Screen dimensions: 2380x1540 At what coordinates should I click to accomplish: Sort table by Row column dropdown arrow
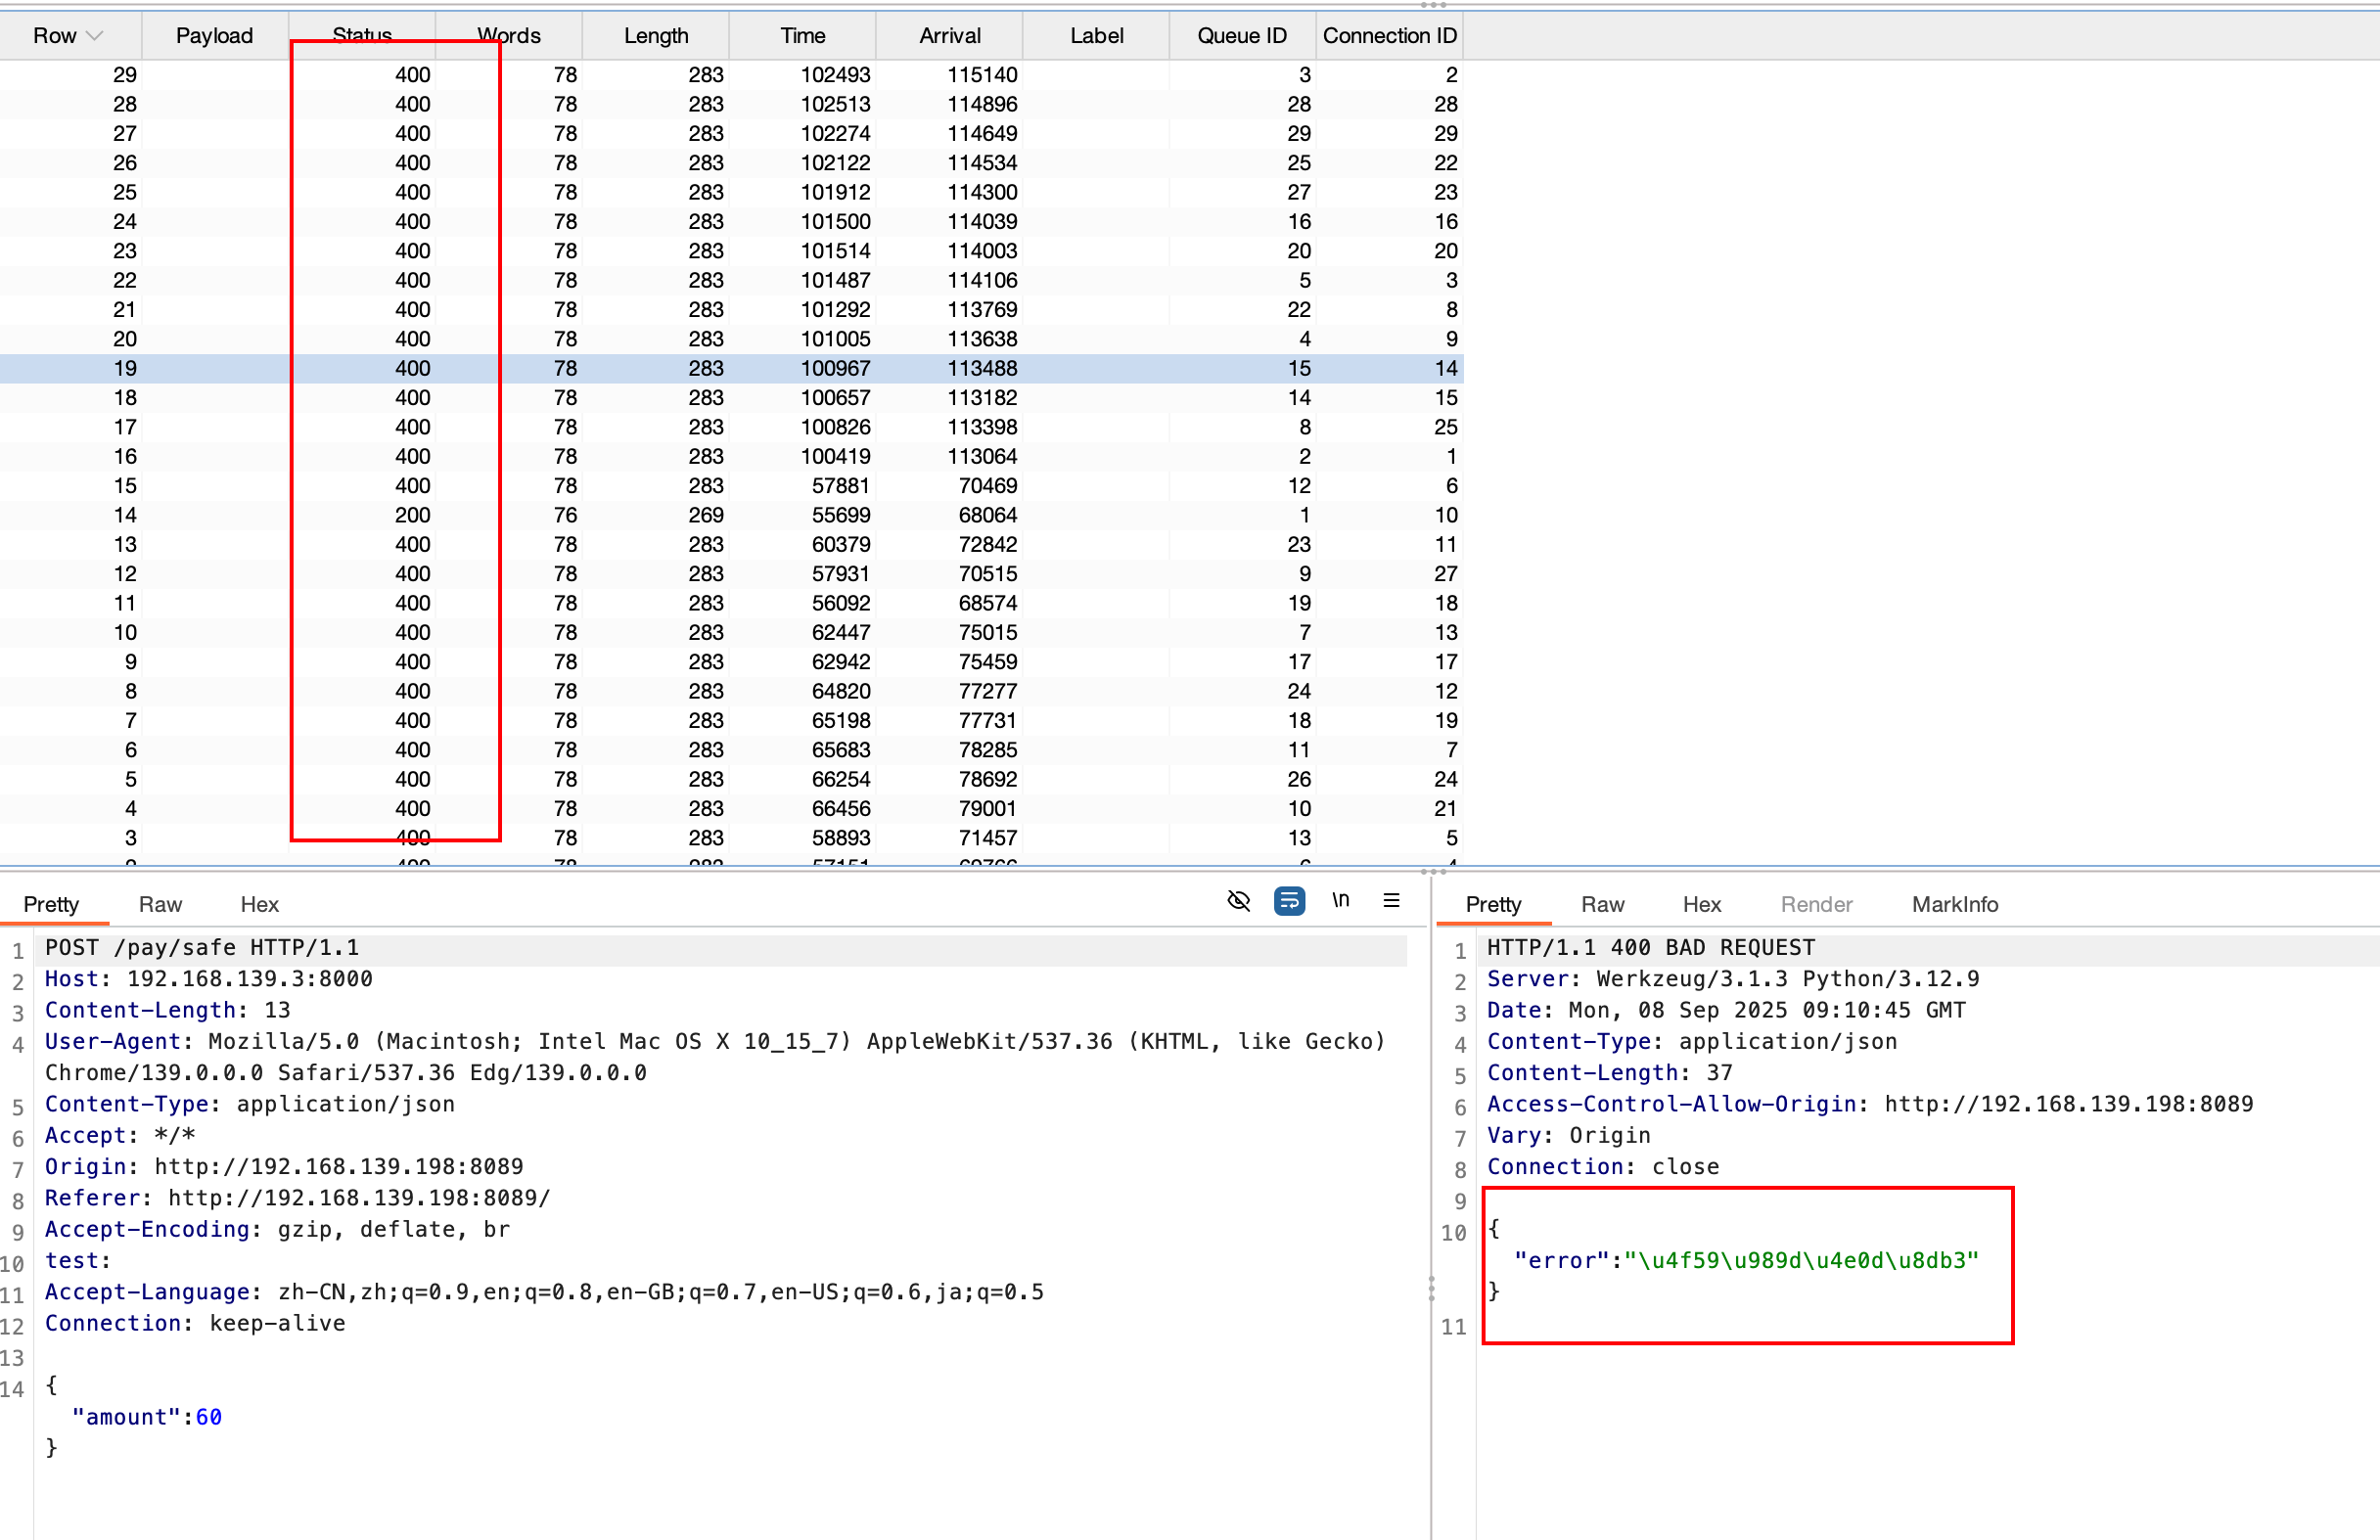95,36
